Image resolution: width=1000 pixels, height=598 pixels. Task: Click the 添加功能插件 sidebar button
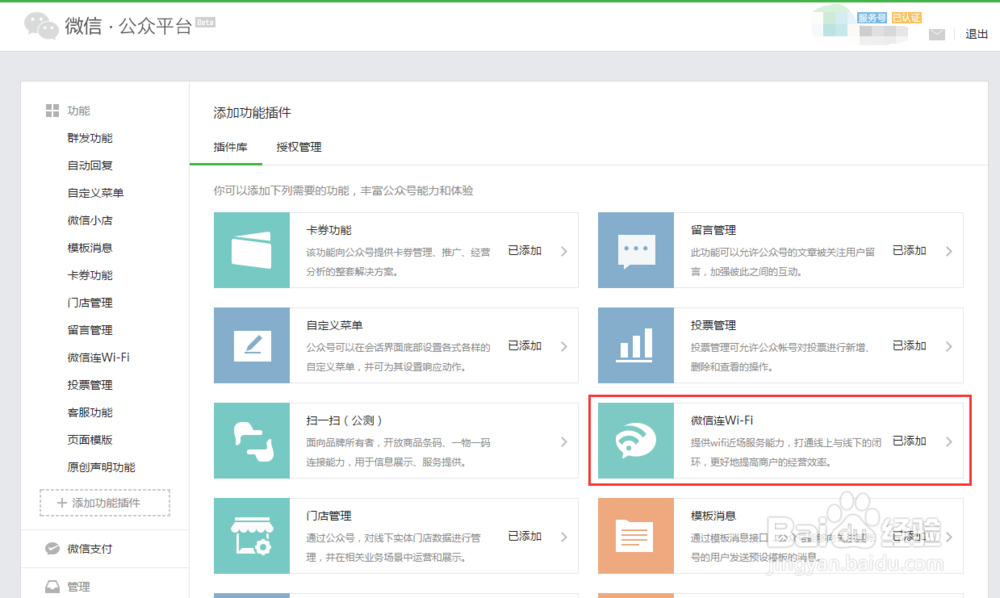click(105, 503)
